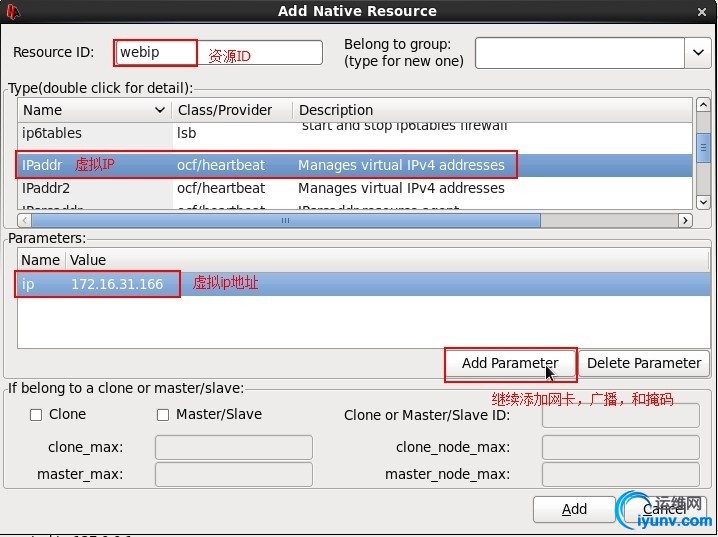Click the application icon in title bar
The width and height of the screenshot is (718, 537).
(x=13, y=11)
